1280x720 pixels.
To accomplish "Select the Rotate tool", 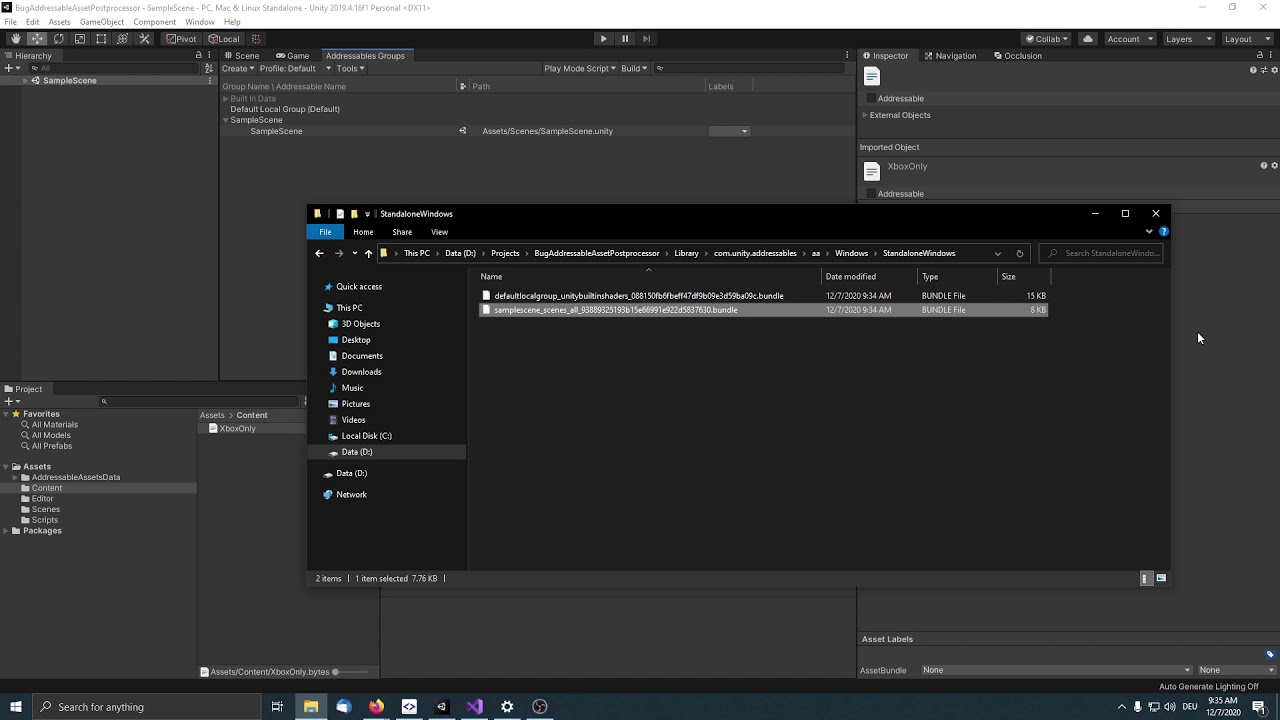I will (x=58, y=38).
